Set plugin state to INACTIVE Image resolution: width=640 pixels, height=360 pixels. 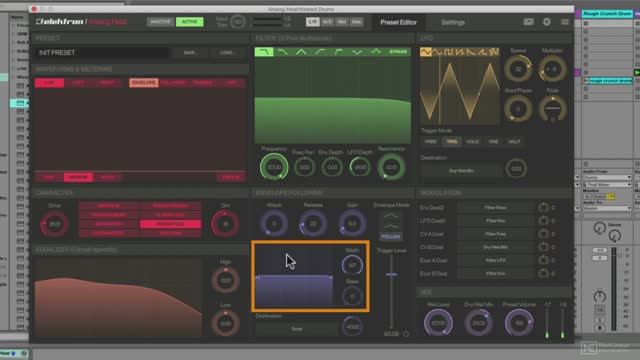[x=160, y=22]
